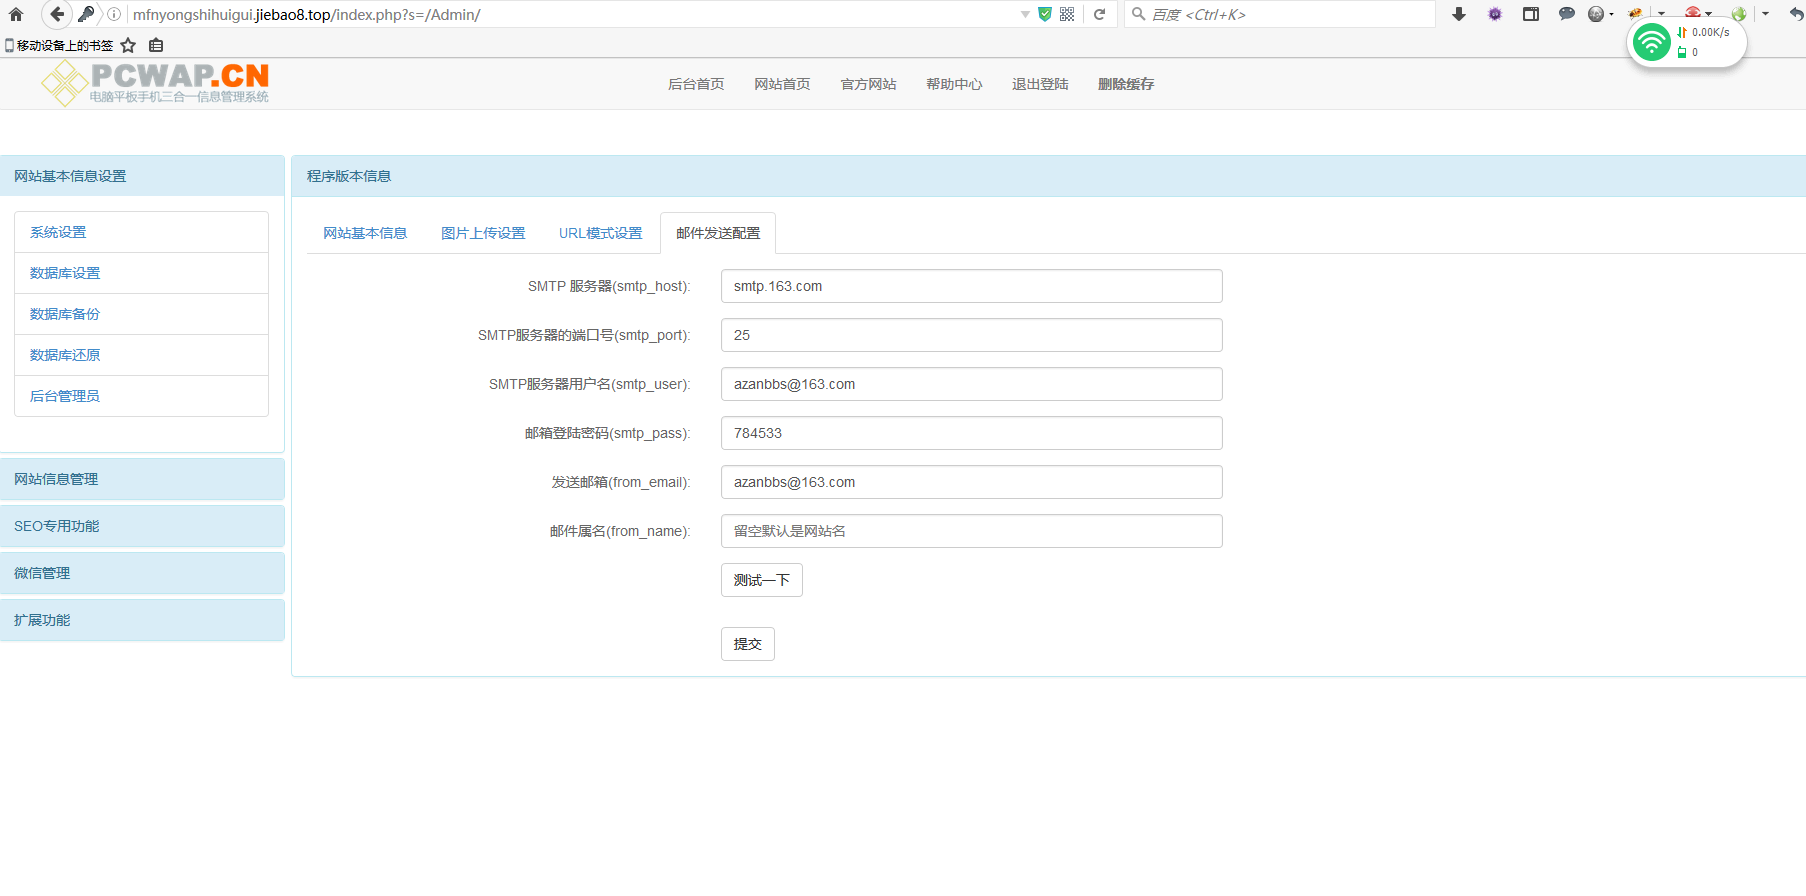Toggle the sidebar panel icon in toolbar
1806x896 pixels.
tap(1531, 14)
